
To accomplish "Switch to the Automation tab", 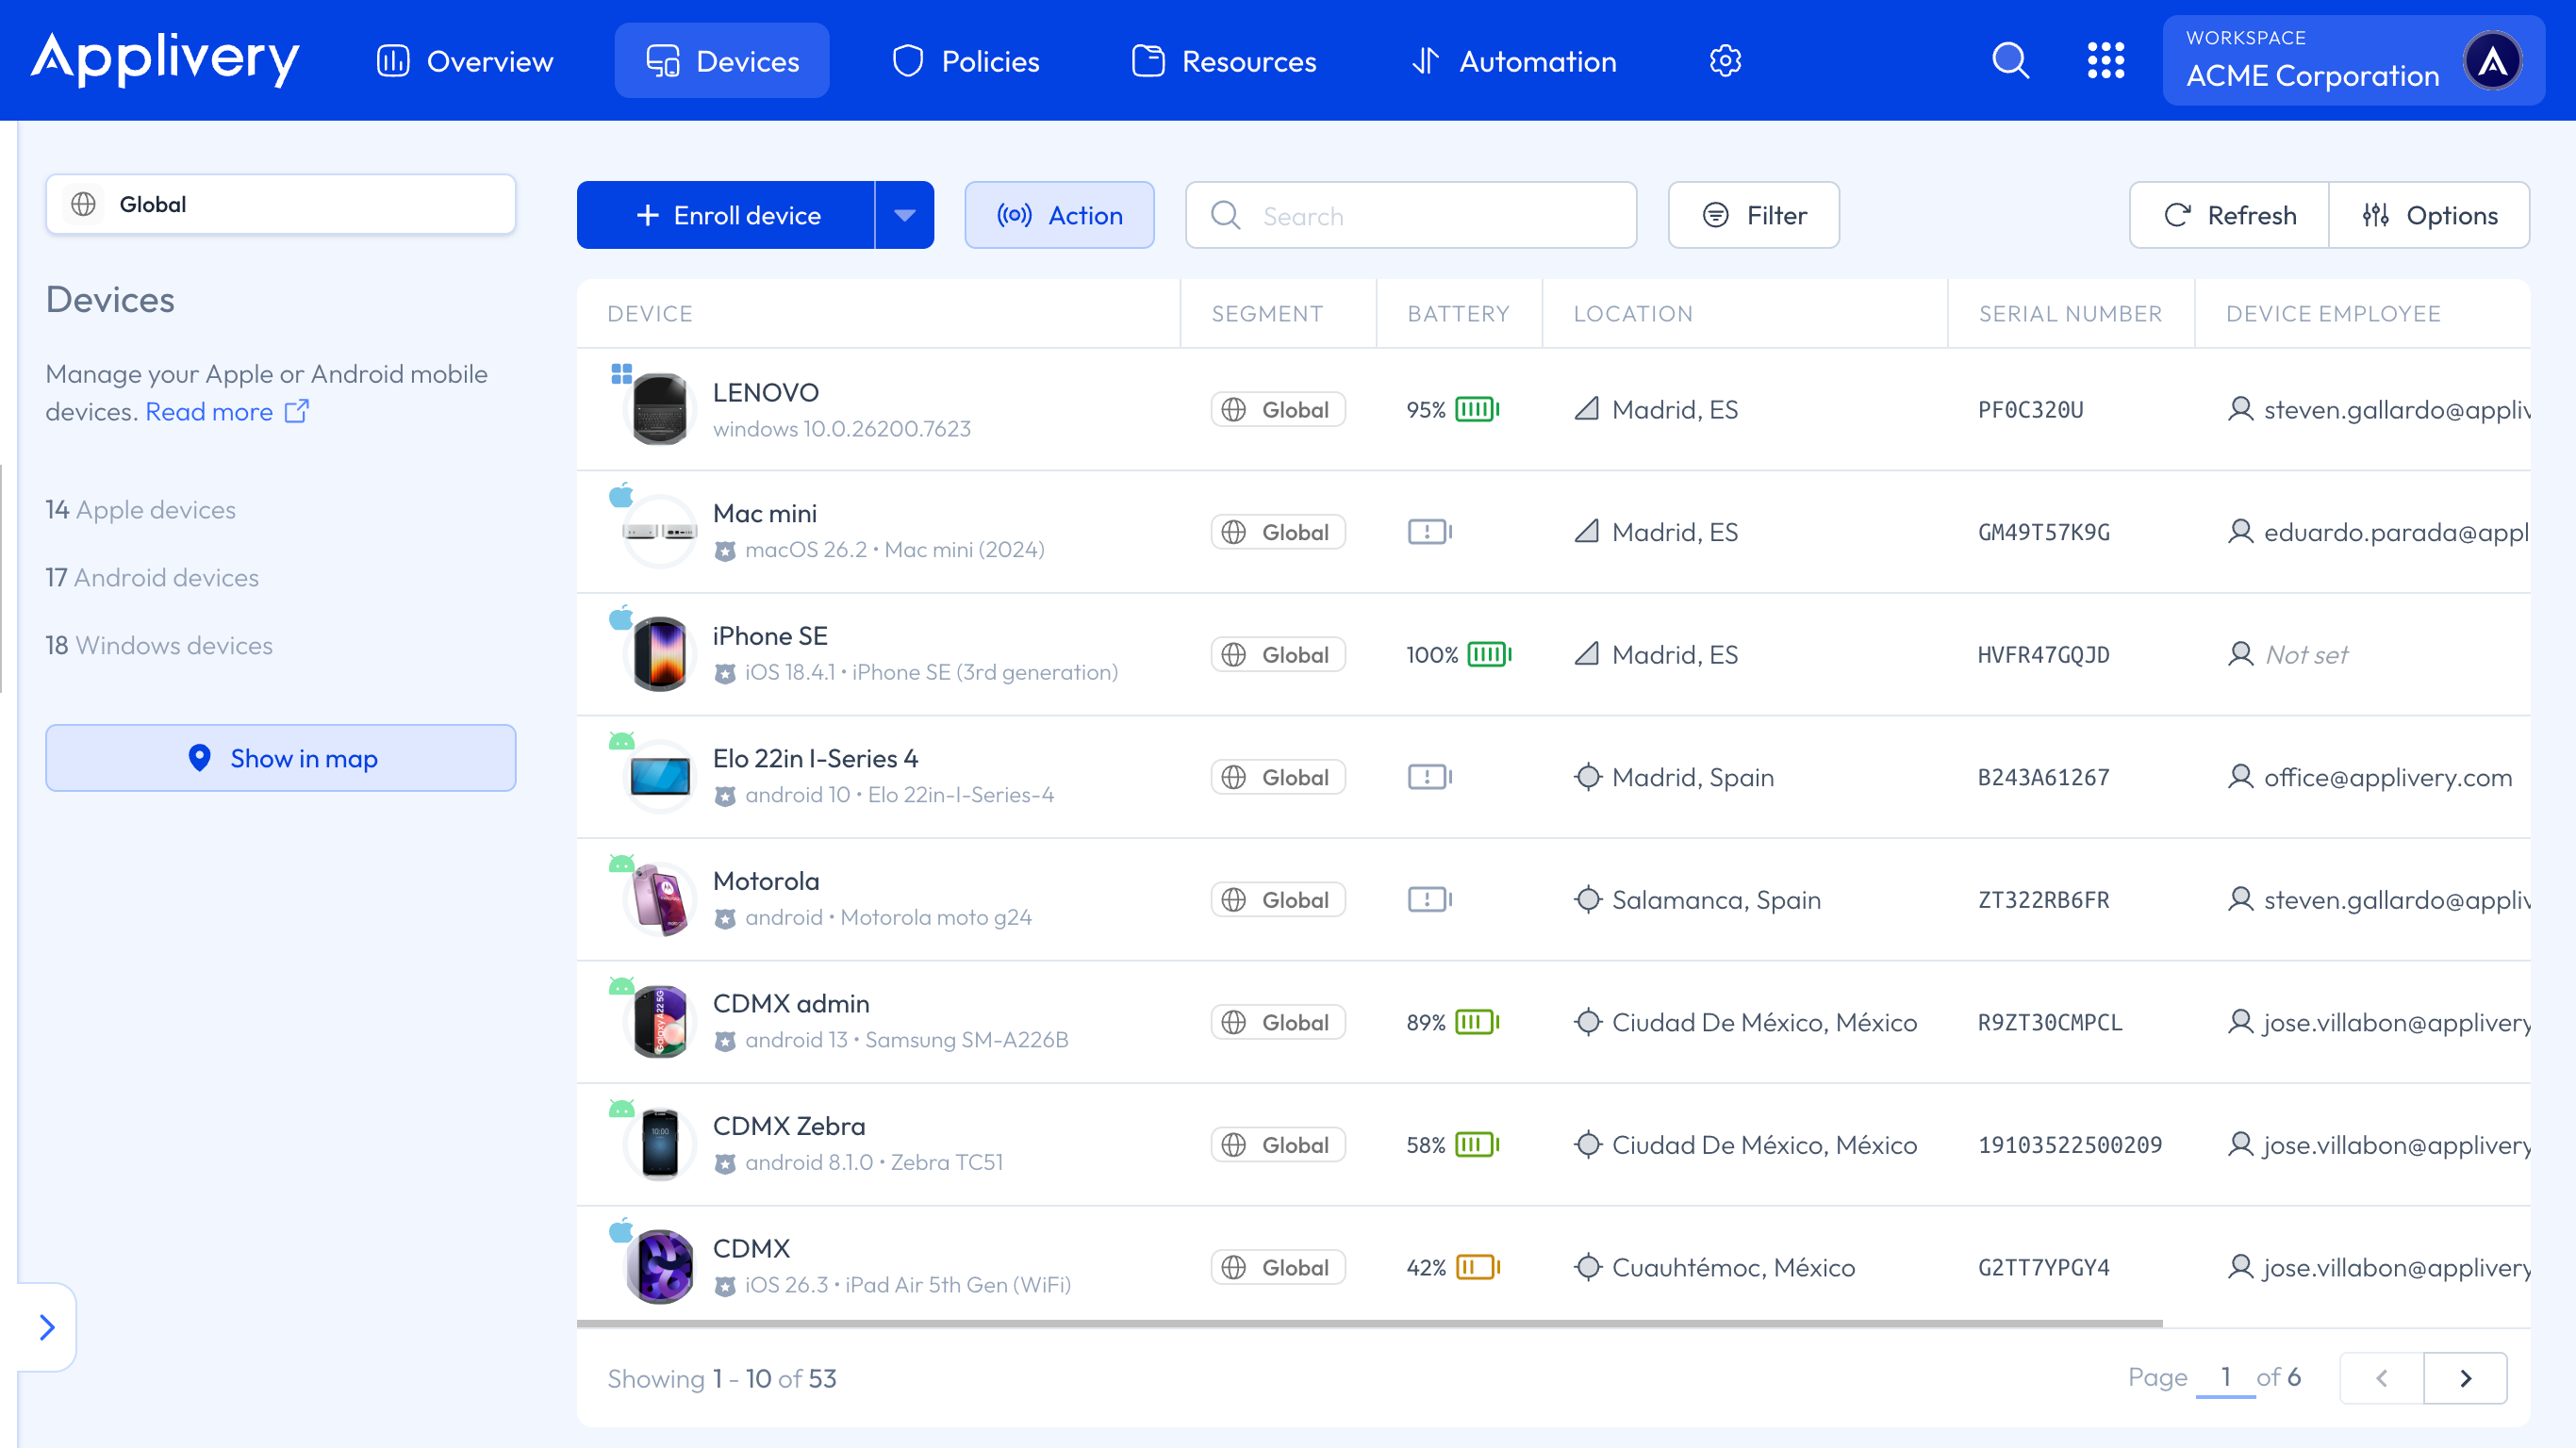I will (1514, 61).
